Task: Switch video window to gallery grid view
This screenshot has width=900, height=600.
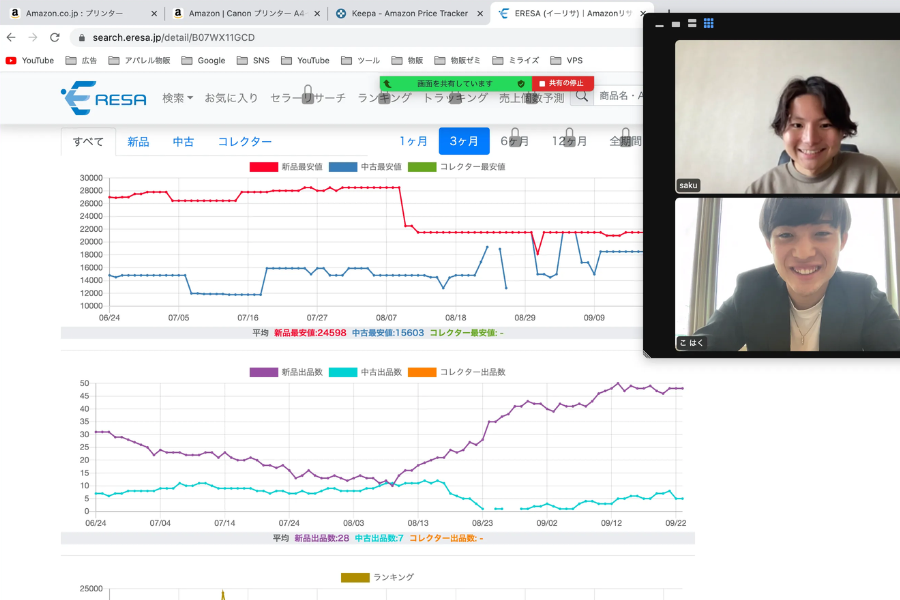Action: 709,24
